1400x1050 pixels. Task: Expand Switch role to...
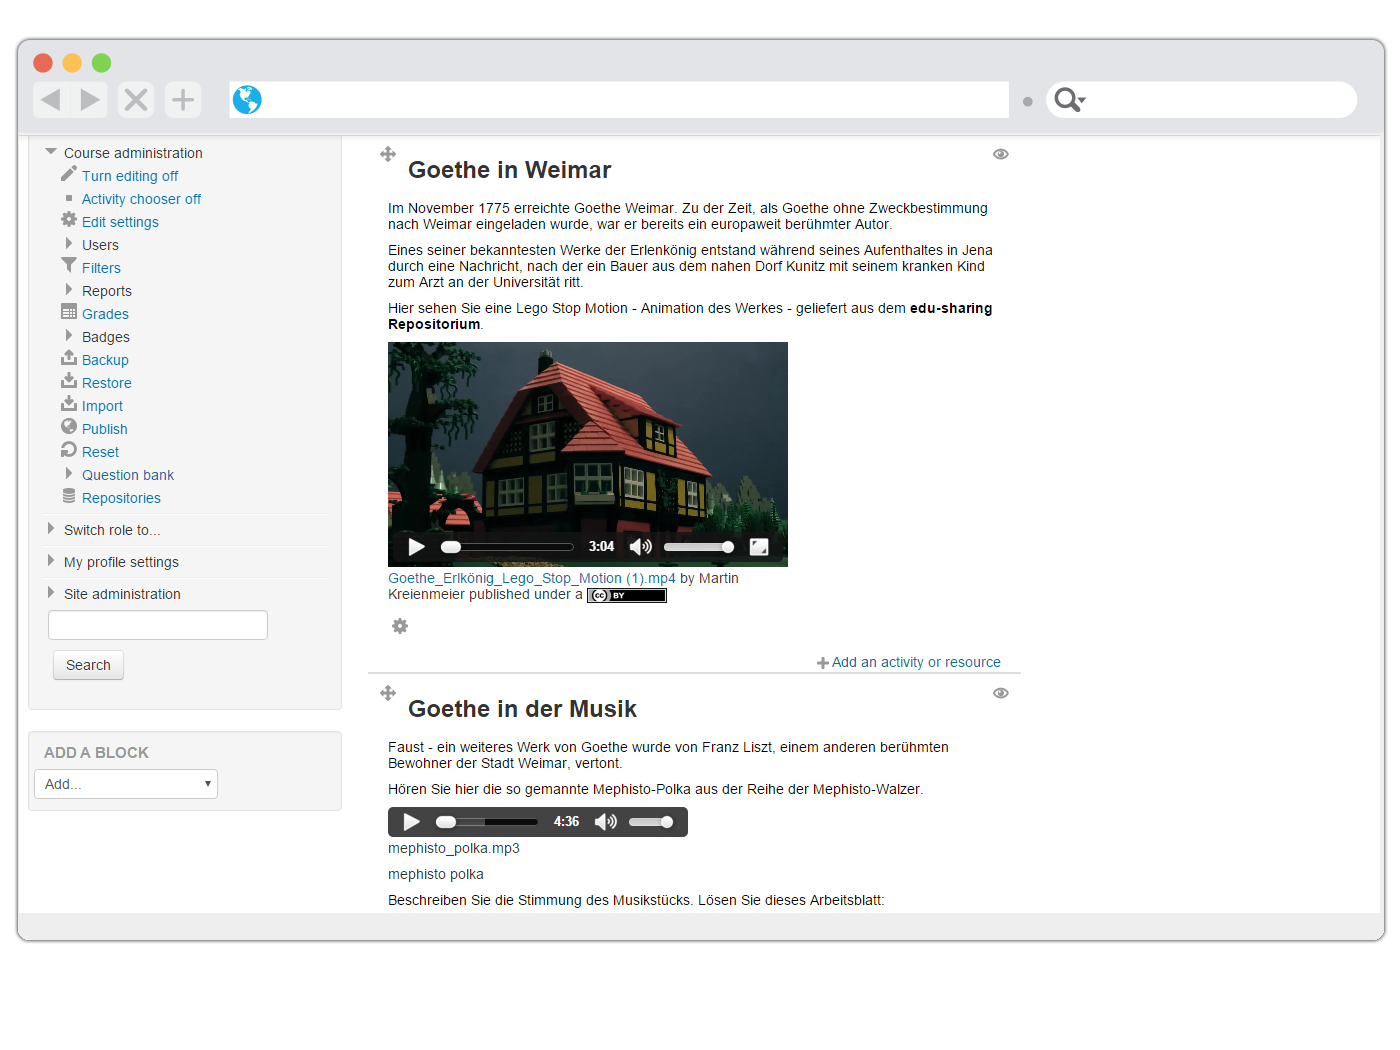coord(51,529)
